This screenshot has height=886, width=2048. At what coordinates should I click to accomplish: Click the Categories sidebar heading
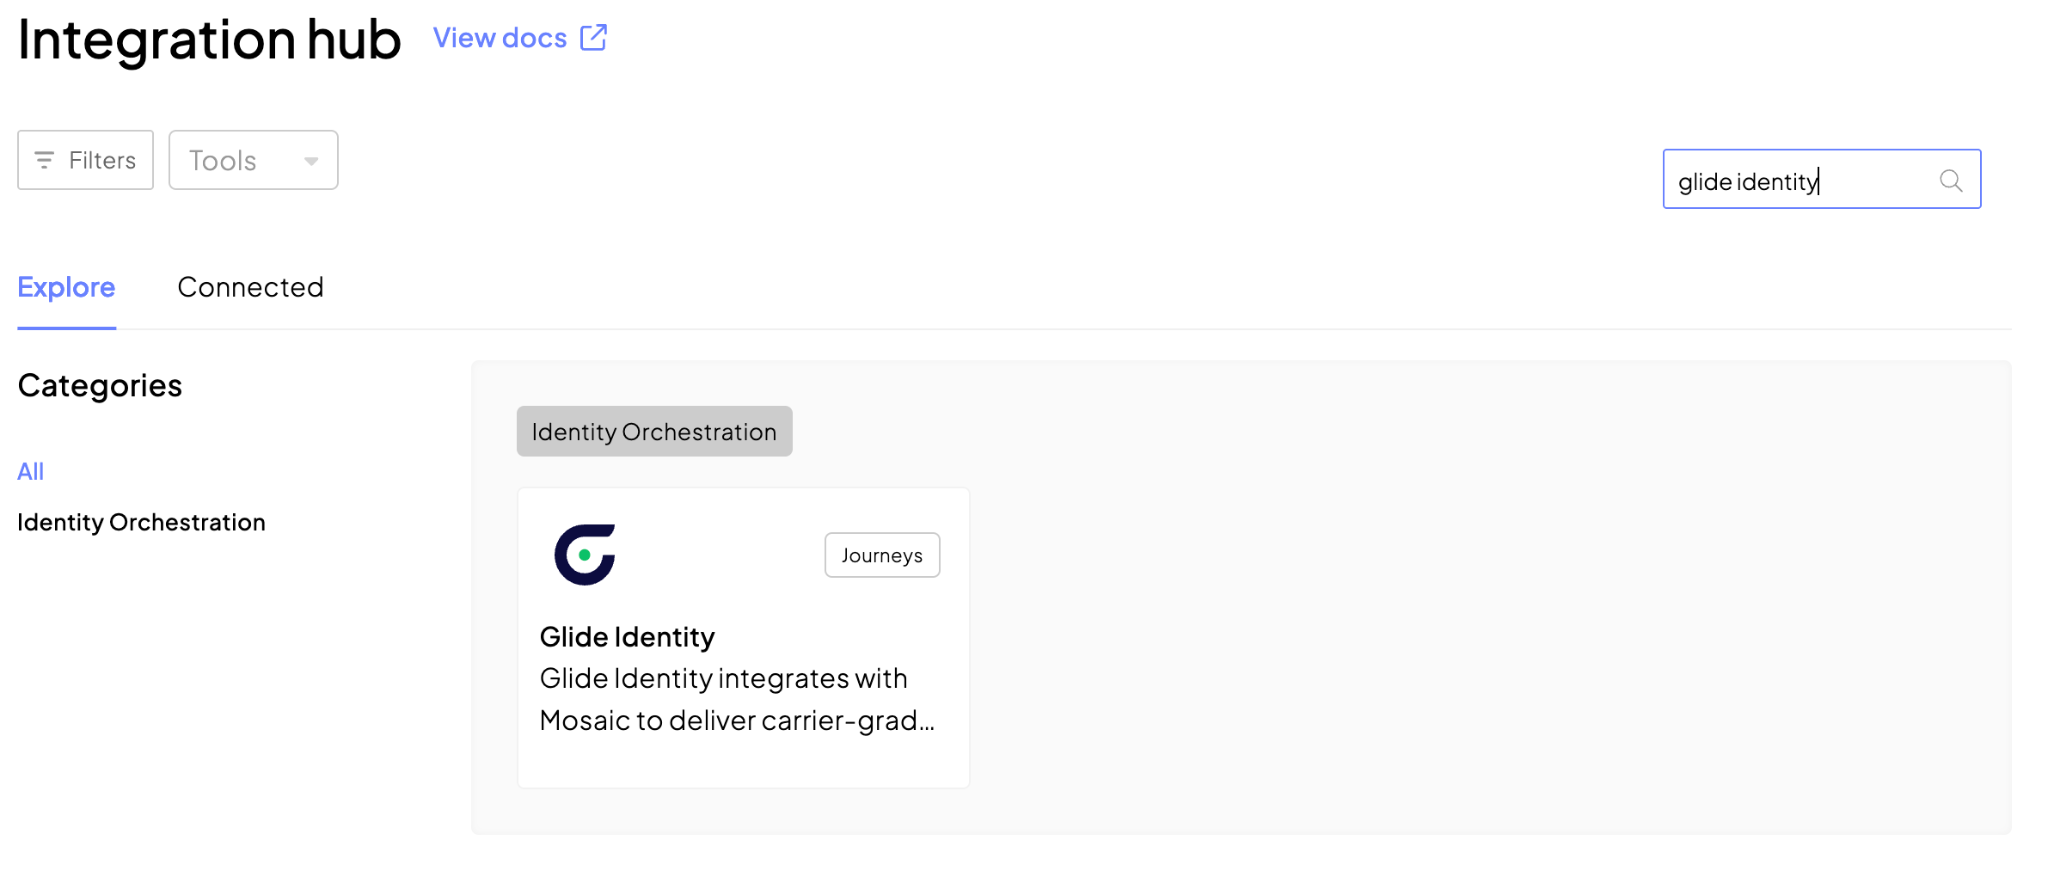(x=100, y=385)
